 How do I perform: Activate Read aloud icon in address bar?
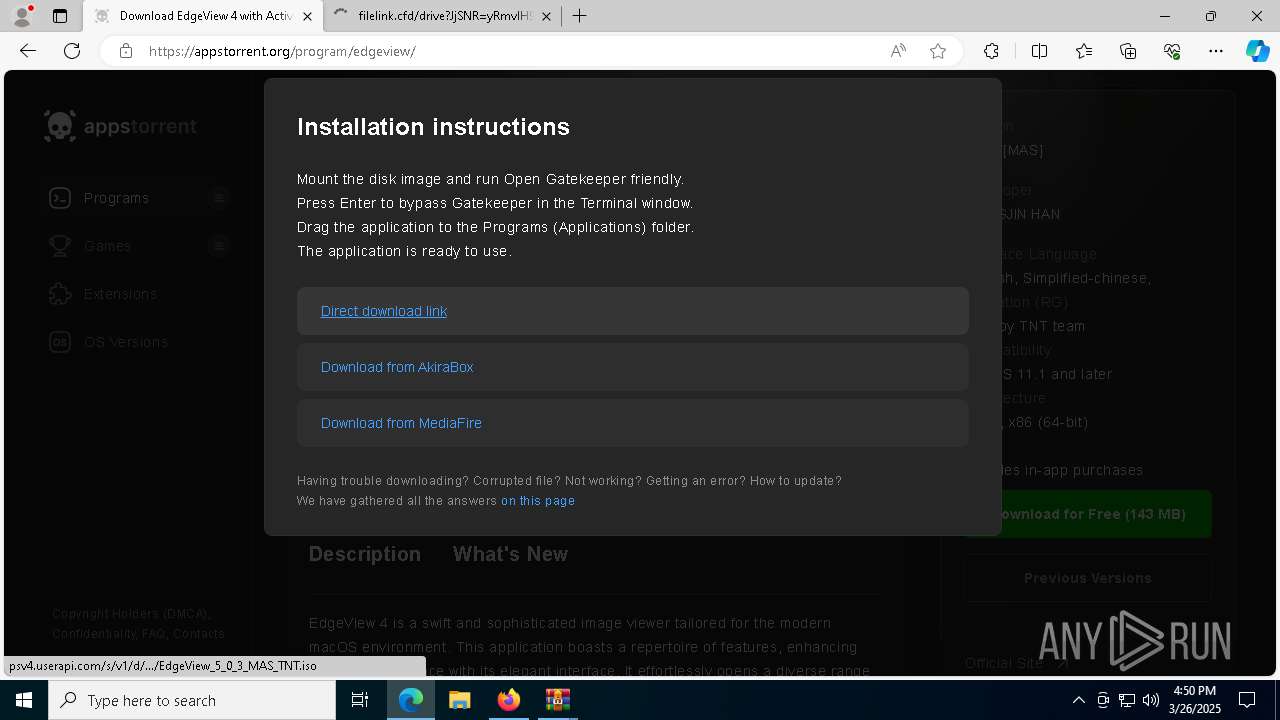point(898,51)
